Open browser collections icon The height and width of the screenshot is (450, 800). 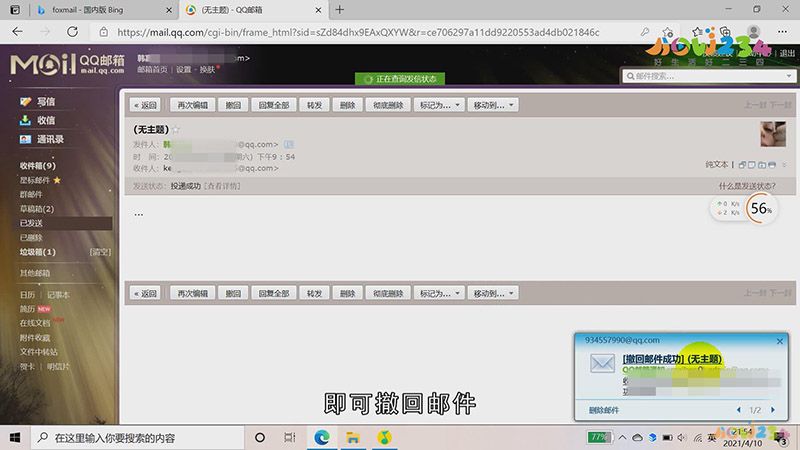[725, 32]
